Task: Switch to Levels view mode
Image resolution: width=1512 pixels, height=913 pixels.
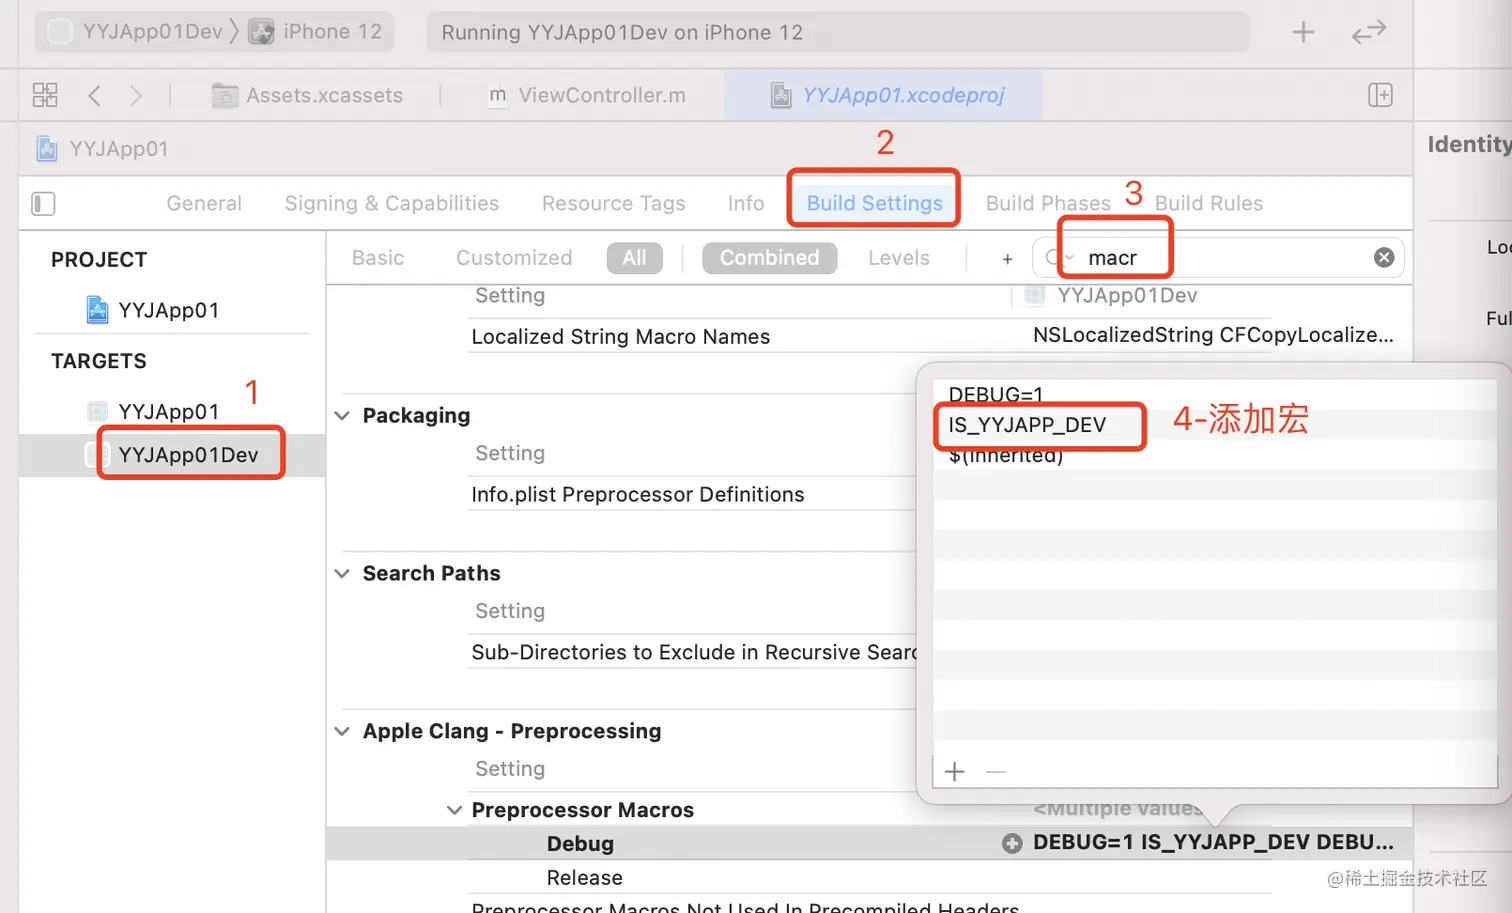Action: 899,258
